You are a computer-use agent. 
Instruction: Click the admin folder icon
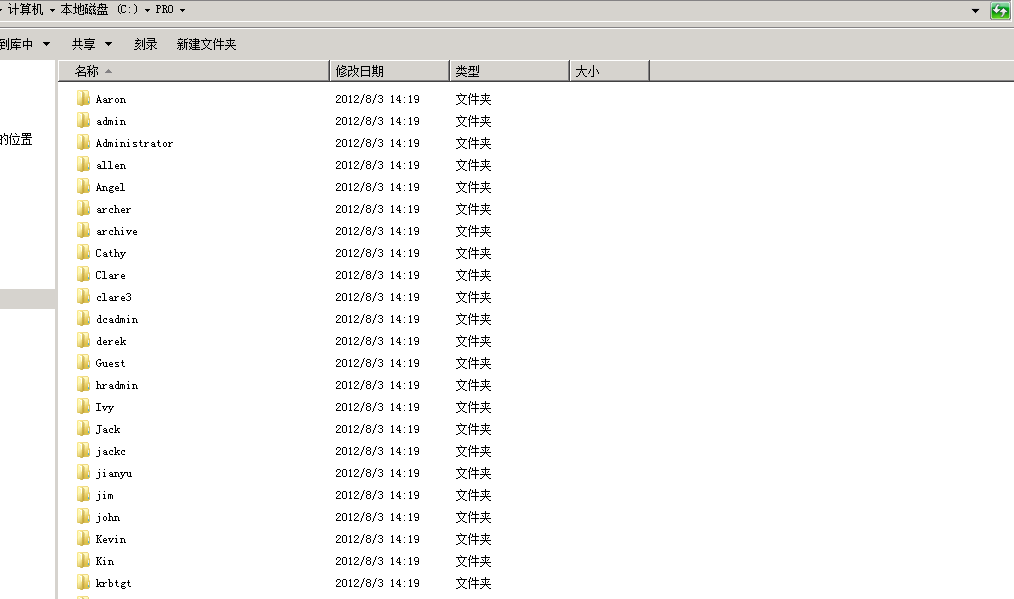83,120
